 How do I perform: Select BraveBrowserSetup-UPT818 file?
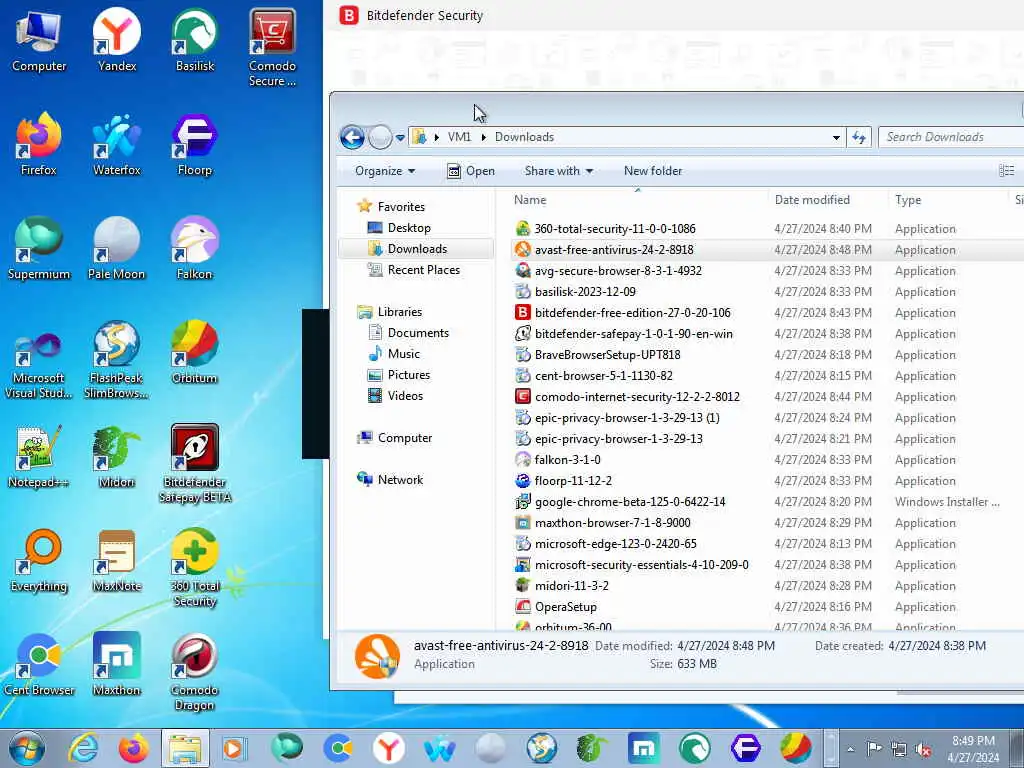[607, 355]
